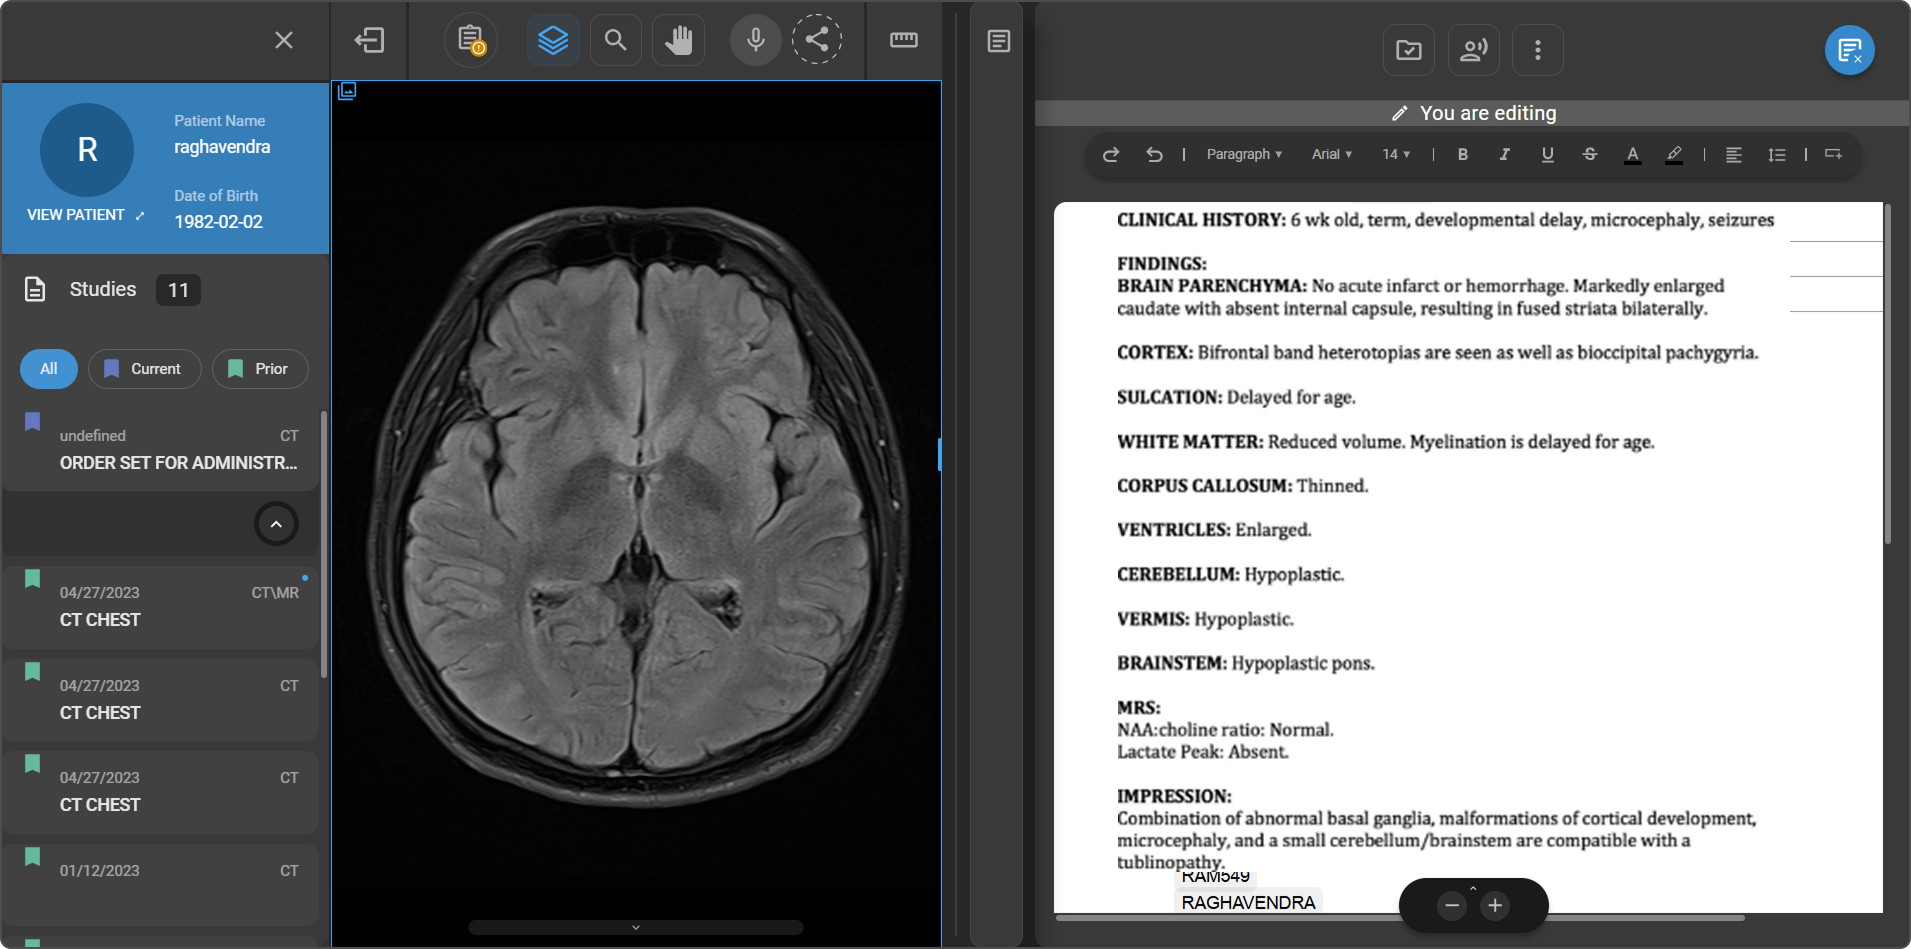Collapse the current study with chevron

click(x=276, y=524)
